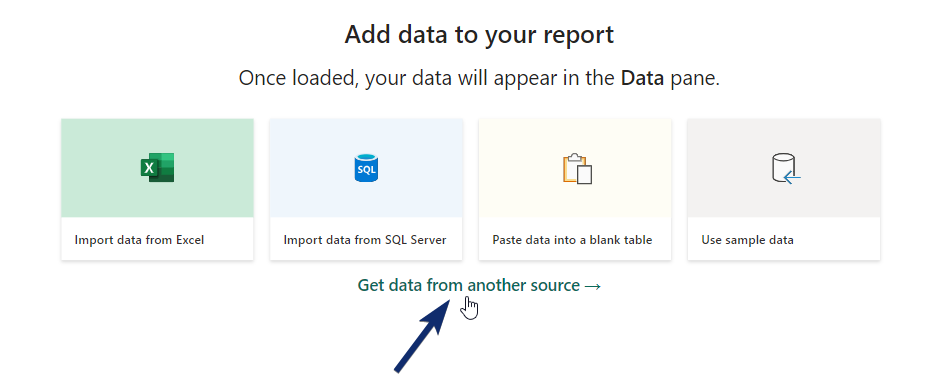Click the blue SQL database icon
Viewport: 943px width, 387px height.
[x=366, y=168]
